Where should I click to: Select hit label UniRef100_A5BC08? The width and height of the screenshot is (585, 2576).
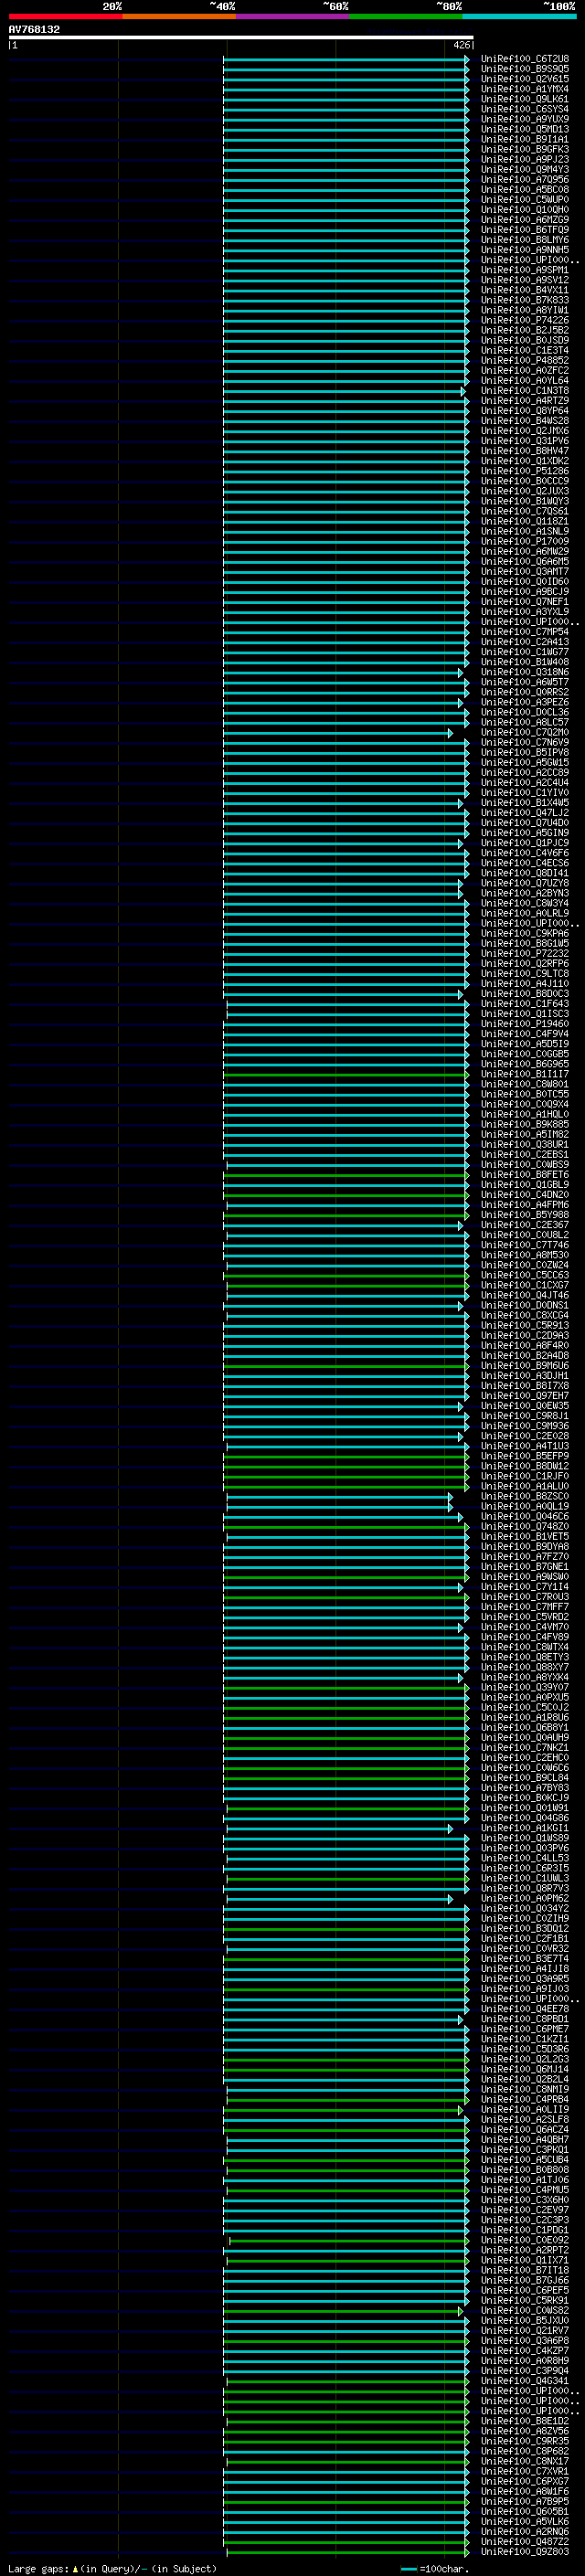click(524, 189)
